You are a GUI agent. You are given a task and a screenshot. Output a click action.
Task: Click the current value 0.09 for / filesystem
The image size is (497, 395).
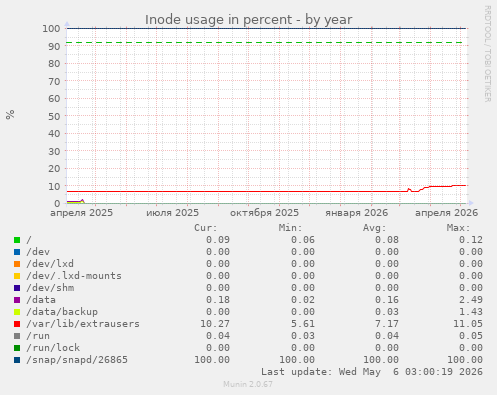(x=218, y=240)
